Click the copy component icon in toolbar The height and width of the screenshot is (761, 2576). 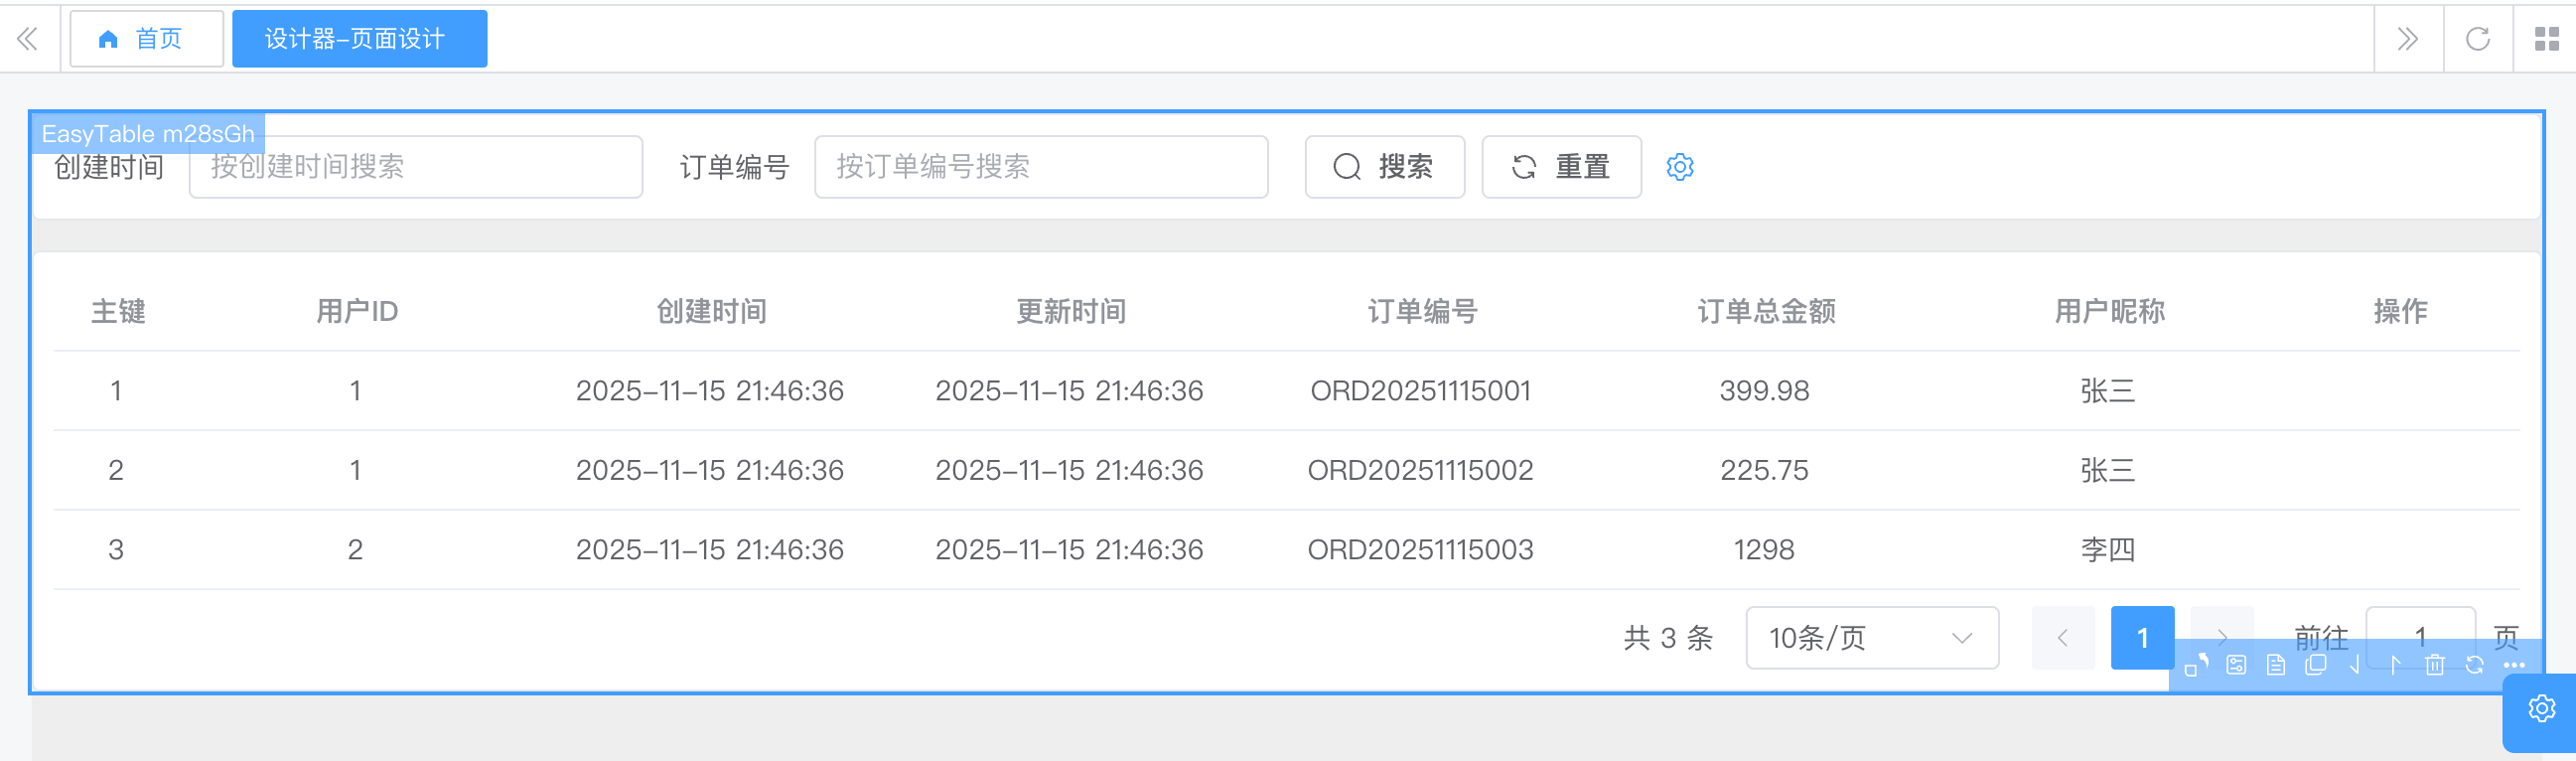(2315, 665)
